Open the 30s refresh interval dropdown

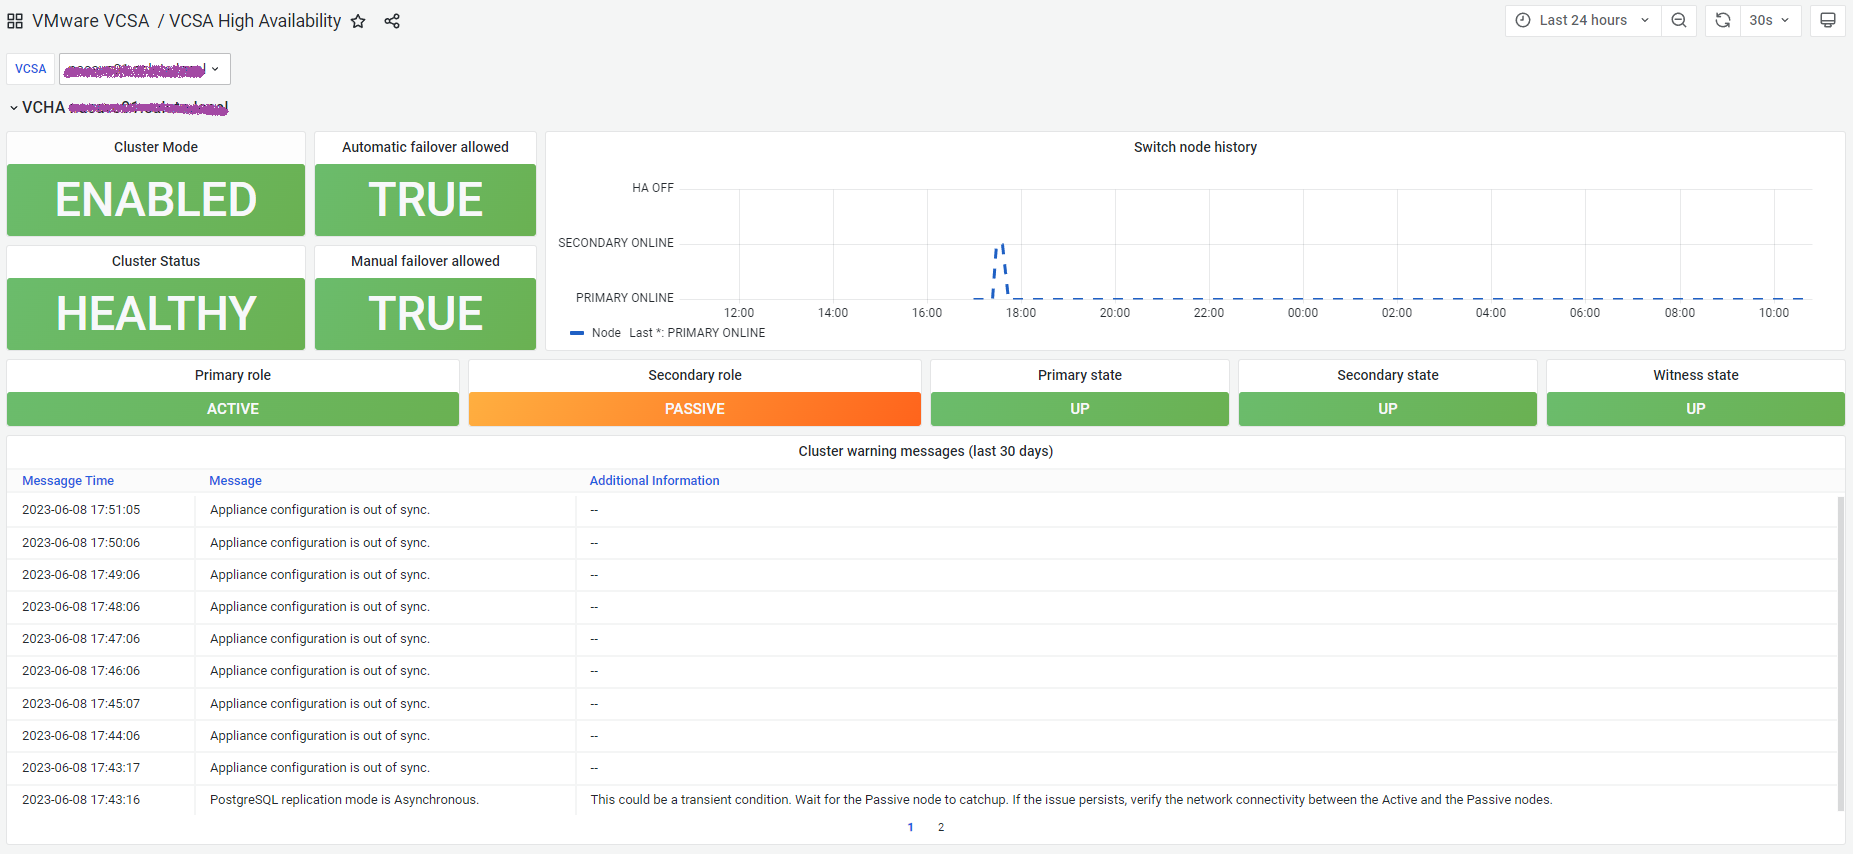1770,20
